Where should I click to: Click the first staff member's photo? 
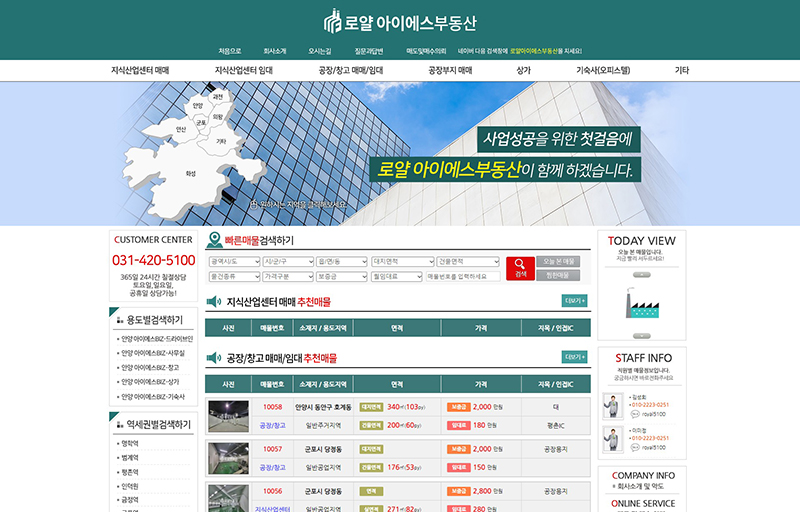[613, 405]
